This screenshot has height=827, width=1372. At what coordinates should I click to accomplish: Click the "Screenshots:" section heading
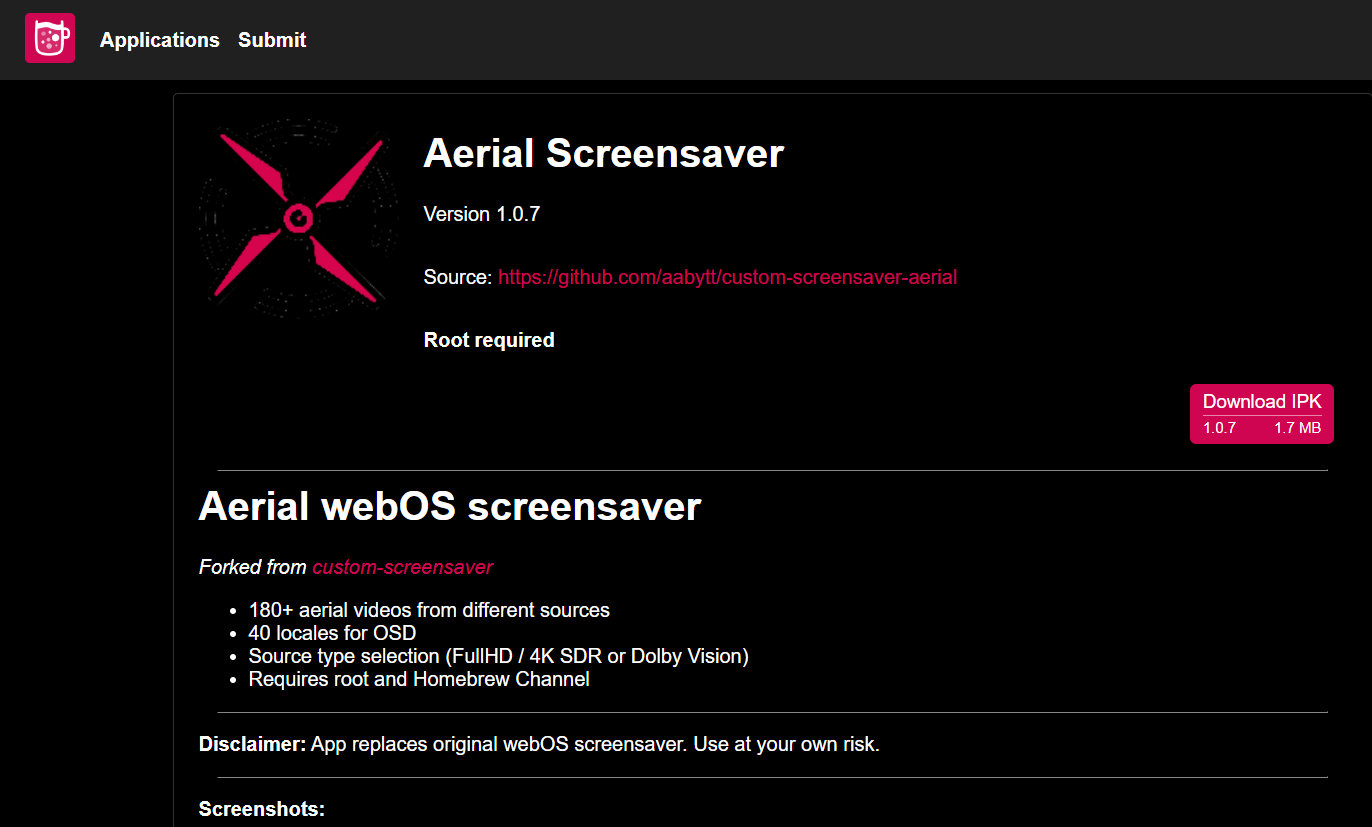click(262, 809)
